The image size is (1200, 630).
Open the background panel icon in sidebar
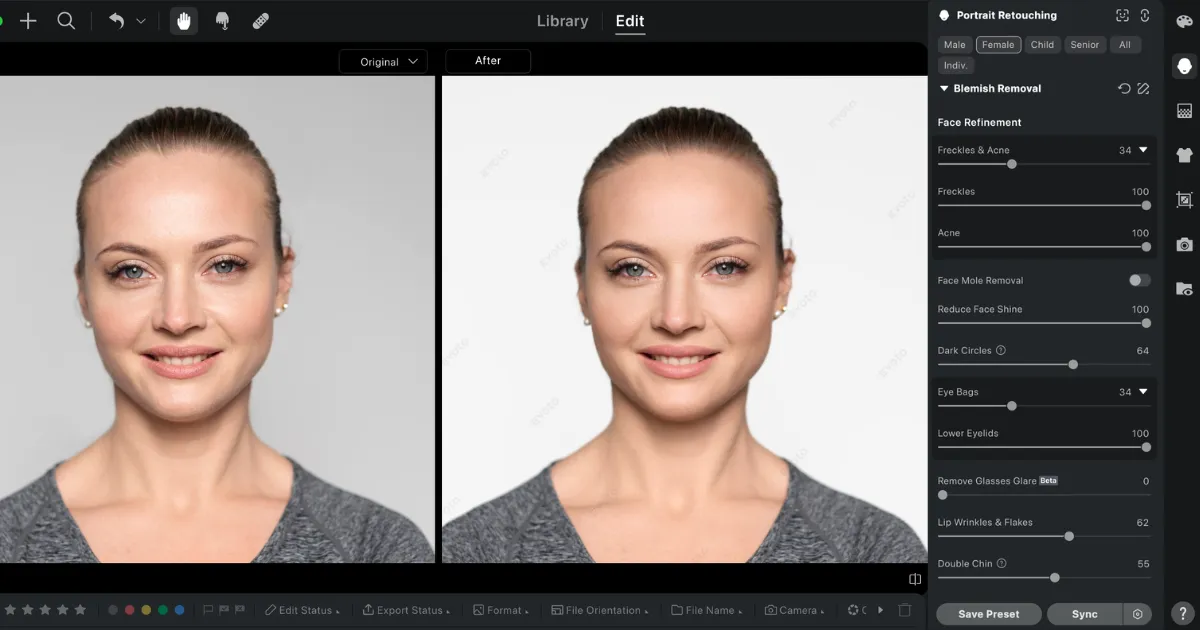click(x=1184, y=111)
